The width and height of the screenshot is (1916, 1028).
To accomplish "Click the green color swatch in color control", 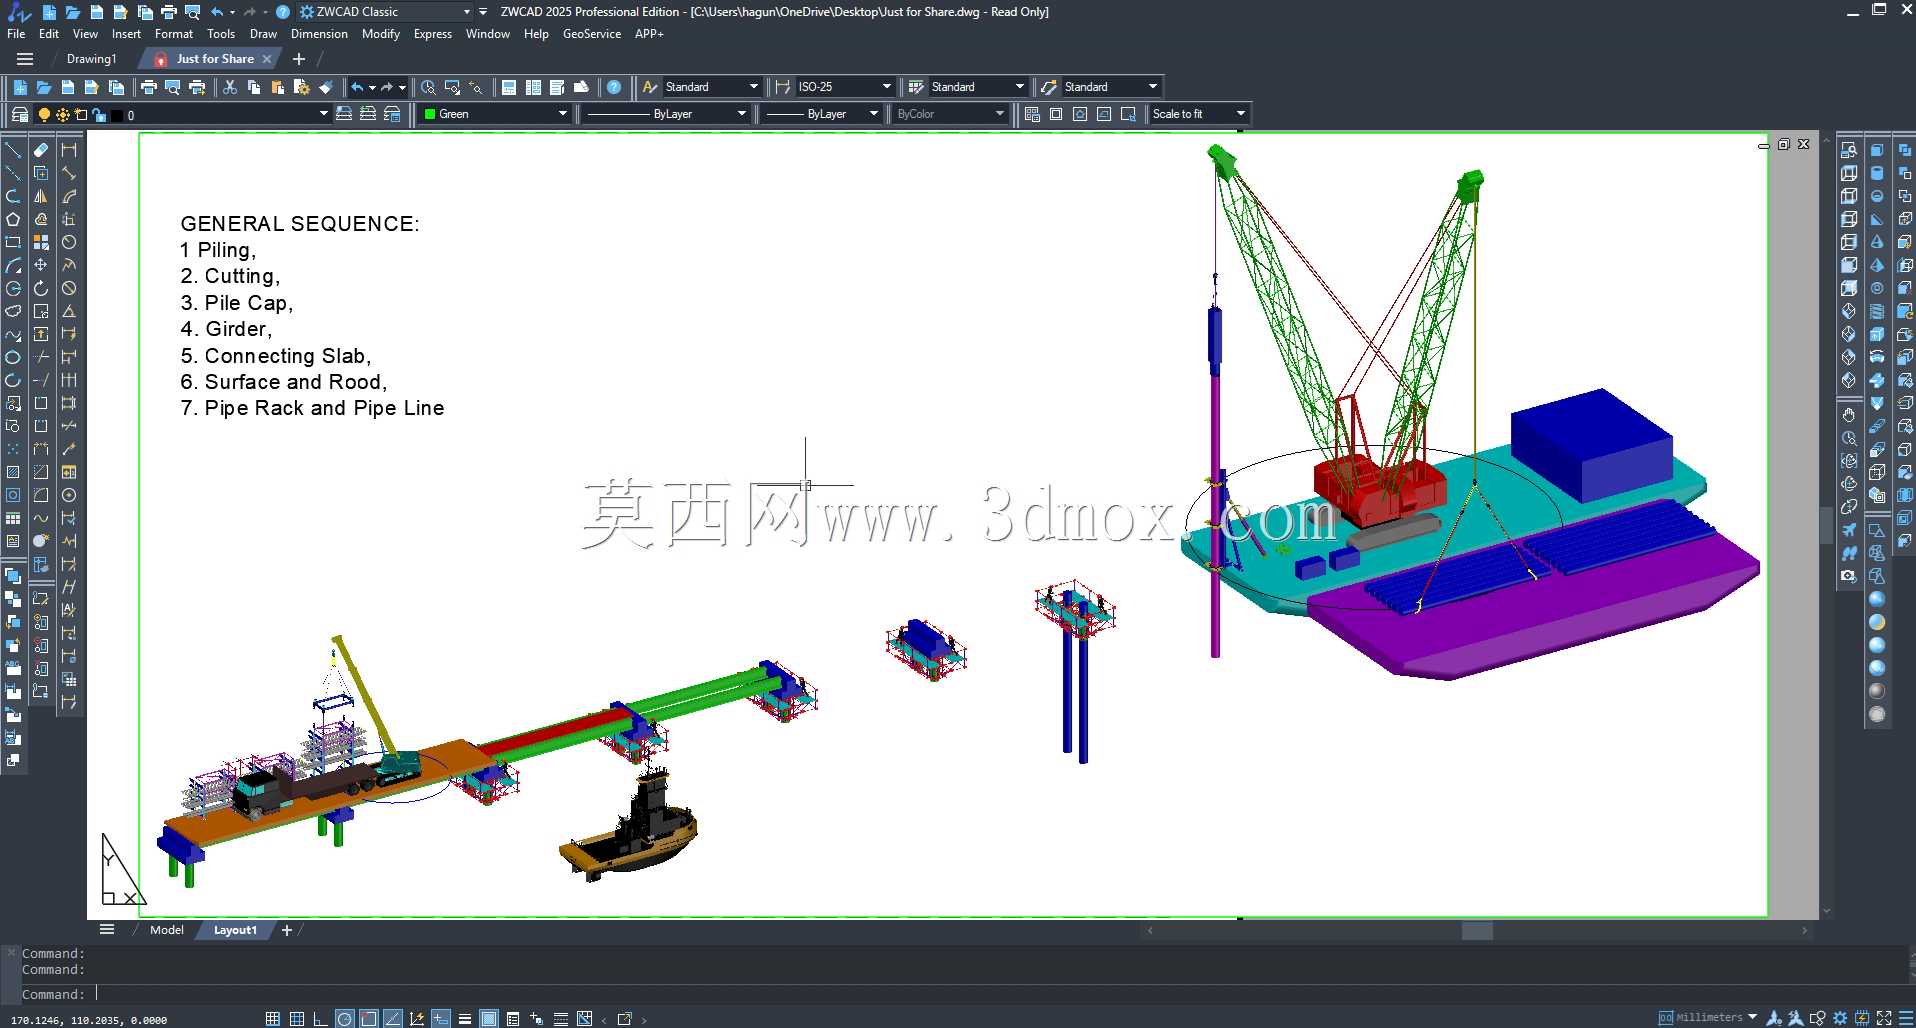I will pos(430,114).
